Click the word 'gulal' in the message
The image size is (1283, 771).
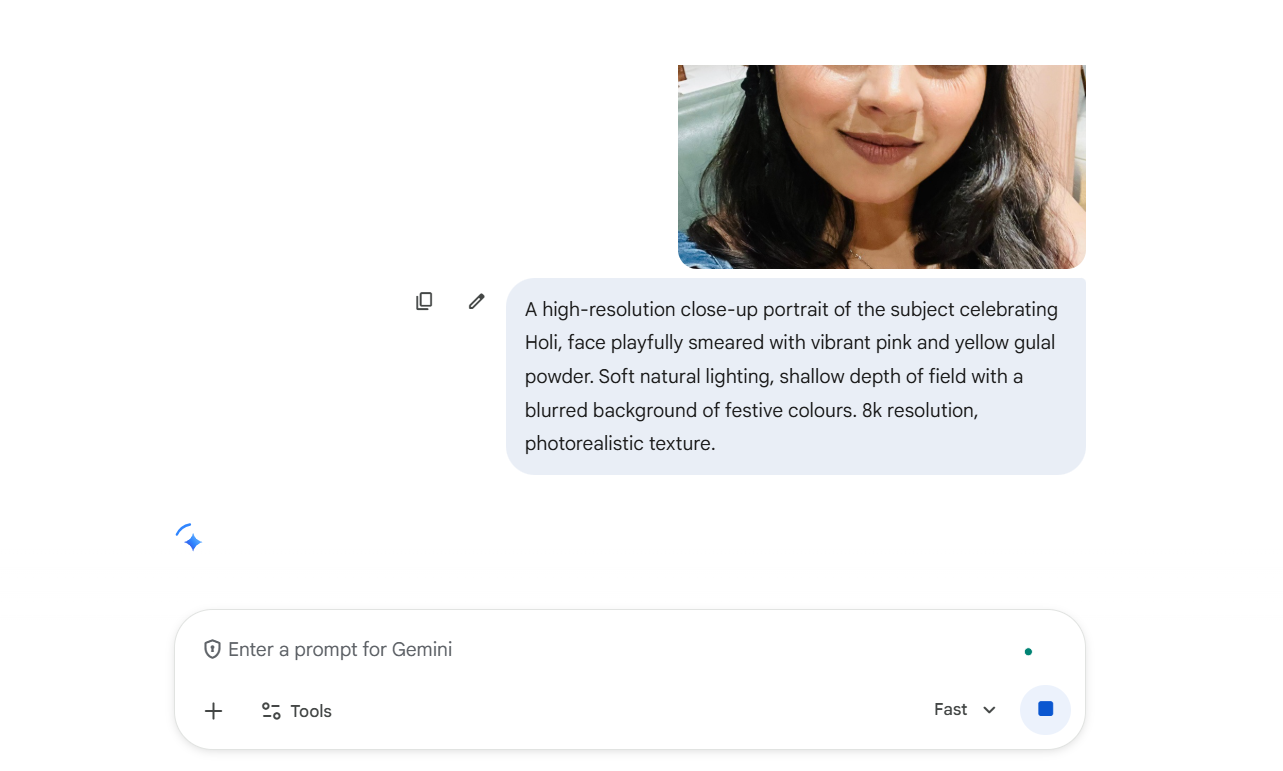(1033, 343)
